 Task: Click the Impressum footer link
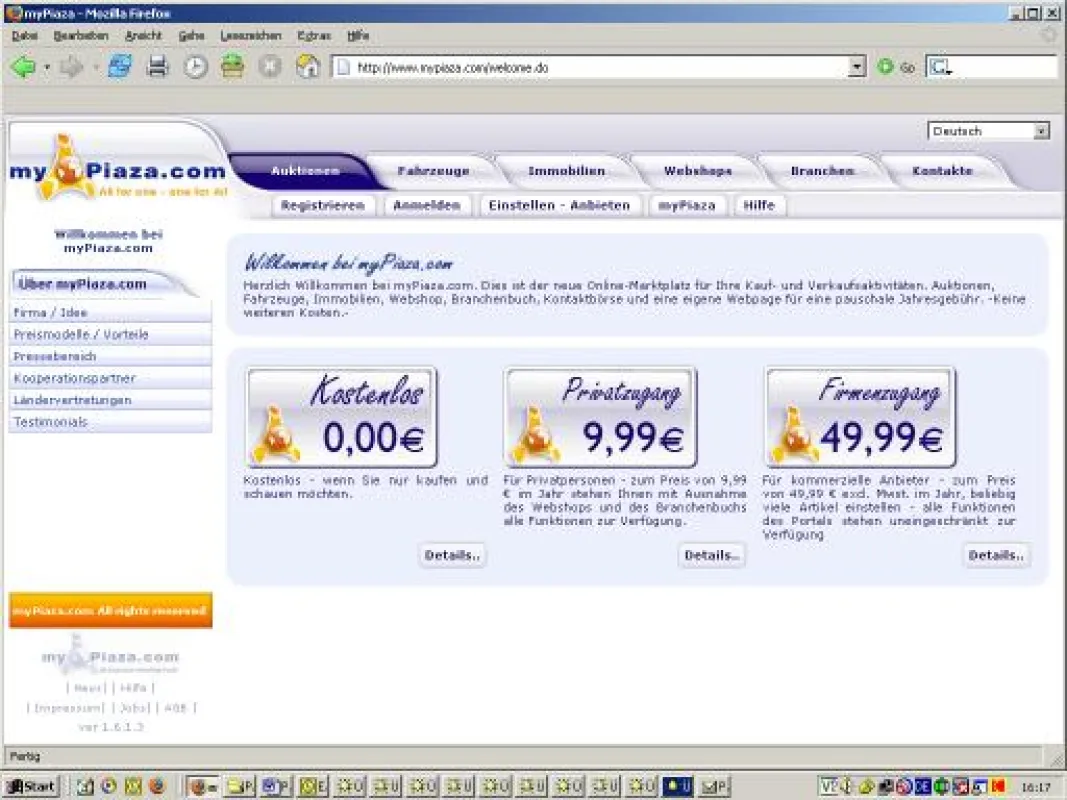[x=69, y=708]
